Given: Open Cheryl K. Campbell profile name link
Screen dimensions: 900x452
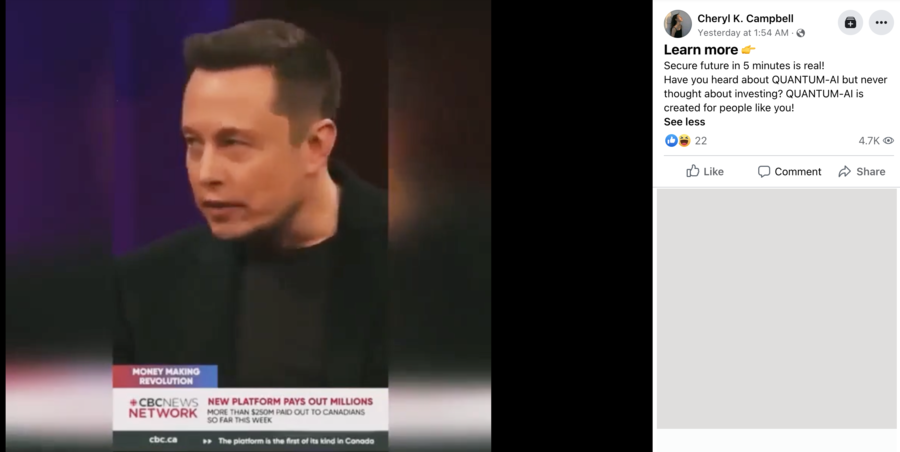Looking at the screenshot, I should (745, 18).
